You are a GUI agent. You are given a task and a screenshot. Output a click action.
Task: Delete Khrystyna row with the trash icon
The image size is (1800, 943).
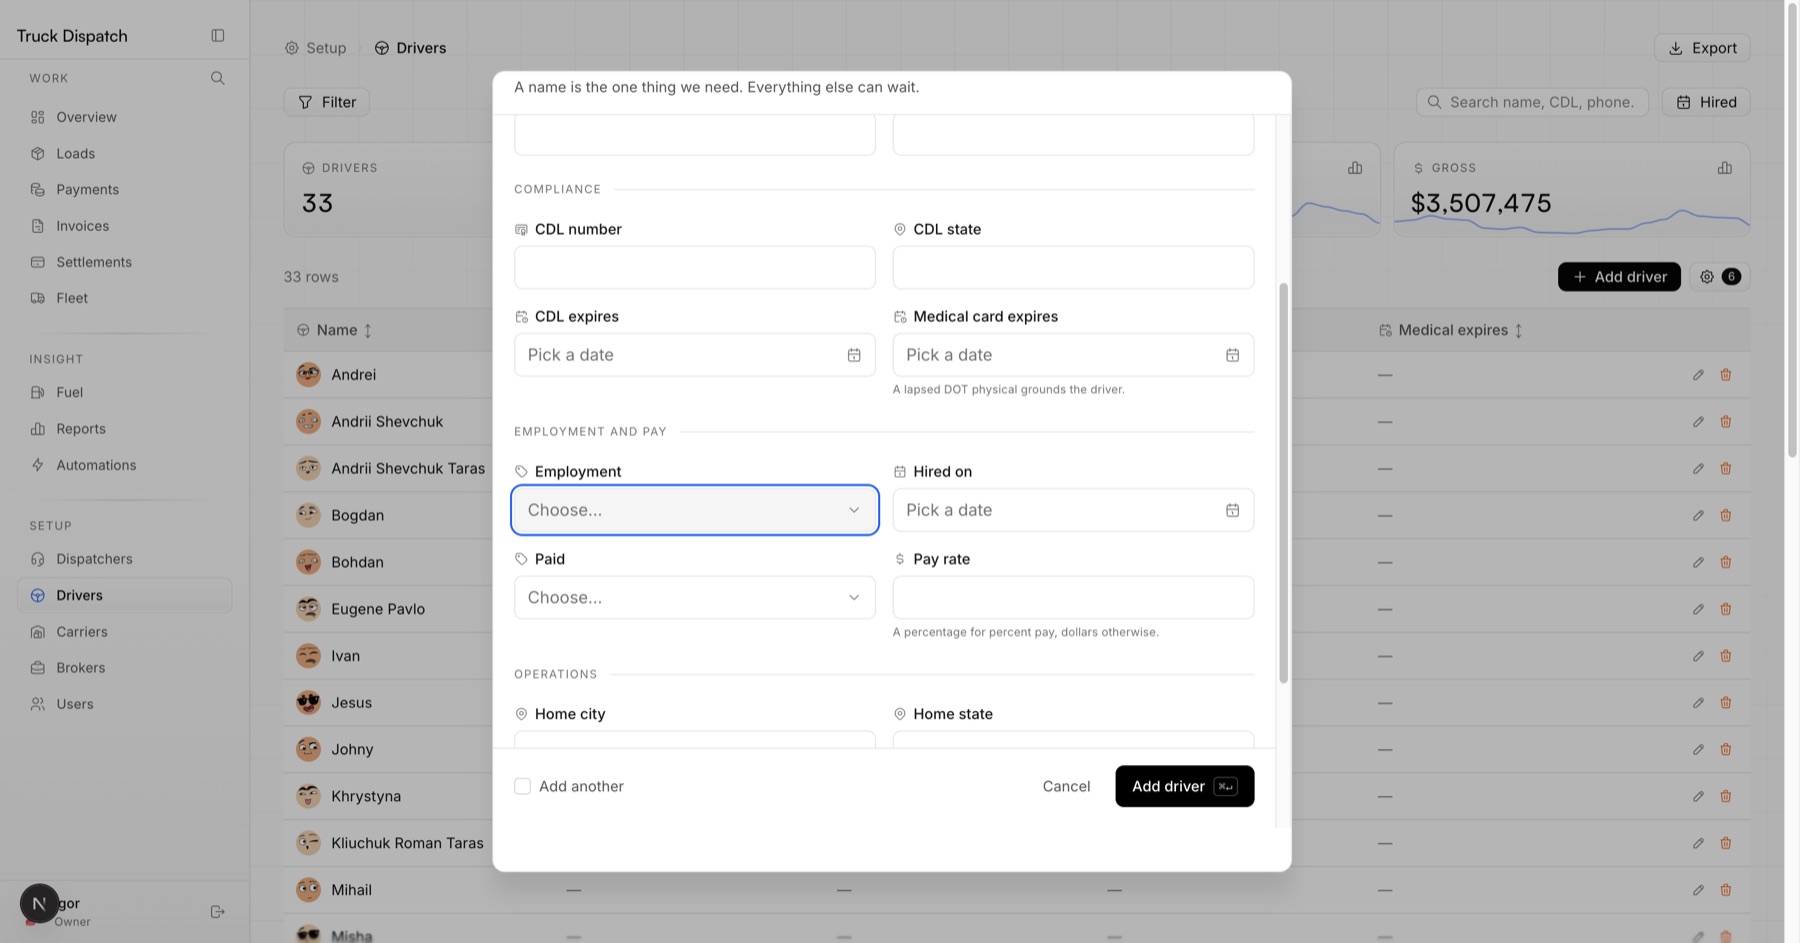pos(1725,796)
